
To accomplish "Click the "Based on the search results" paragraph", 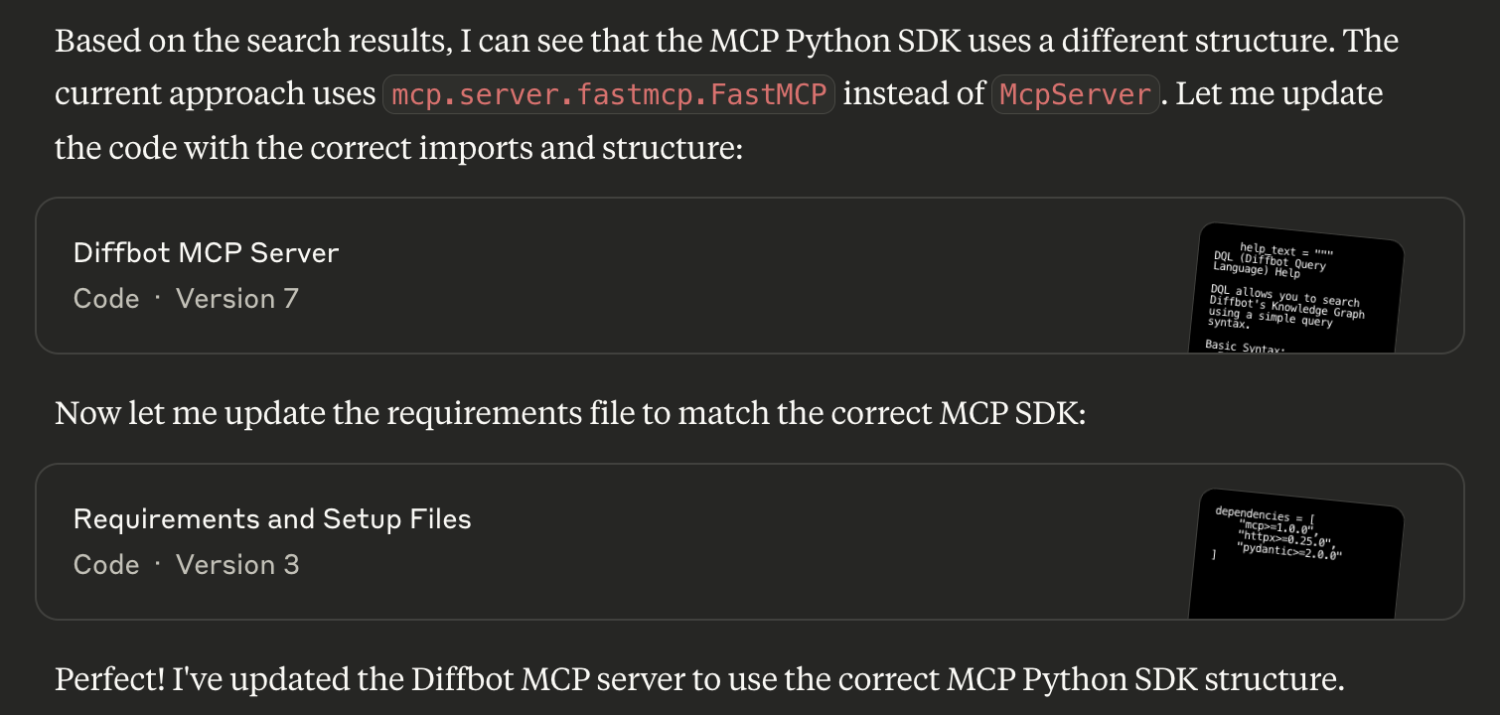I will click(726, 94).
